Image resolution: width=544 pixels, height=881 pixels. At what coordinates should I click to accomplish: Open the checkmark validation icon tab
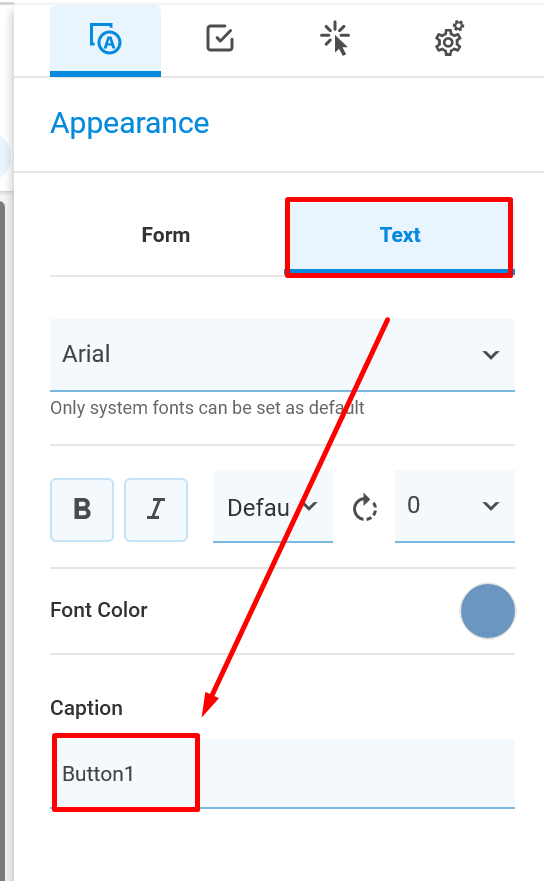point(220,39)
